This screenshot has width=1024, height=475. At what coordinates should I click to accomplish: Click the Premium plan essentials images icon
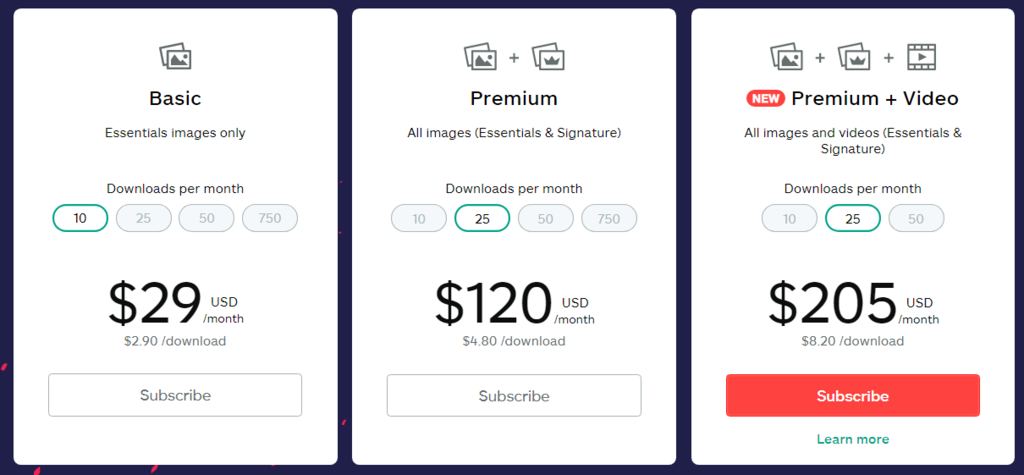(x=480, y=56)
